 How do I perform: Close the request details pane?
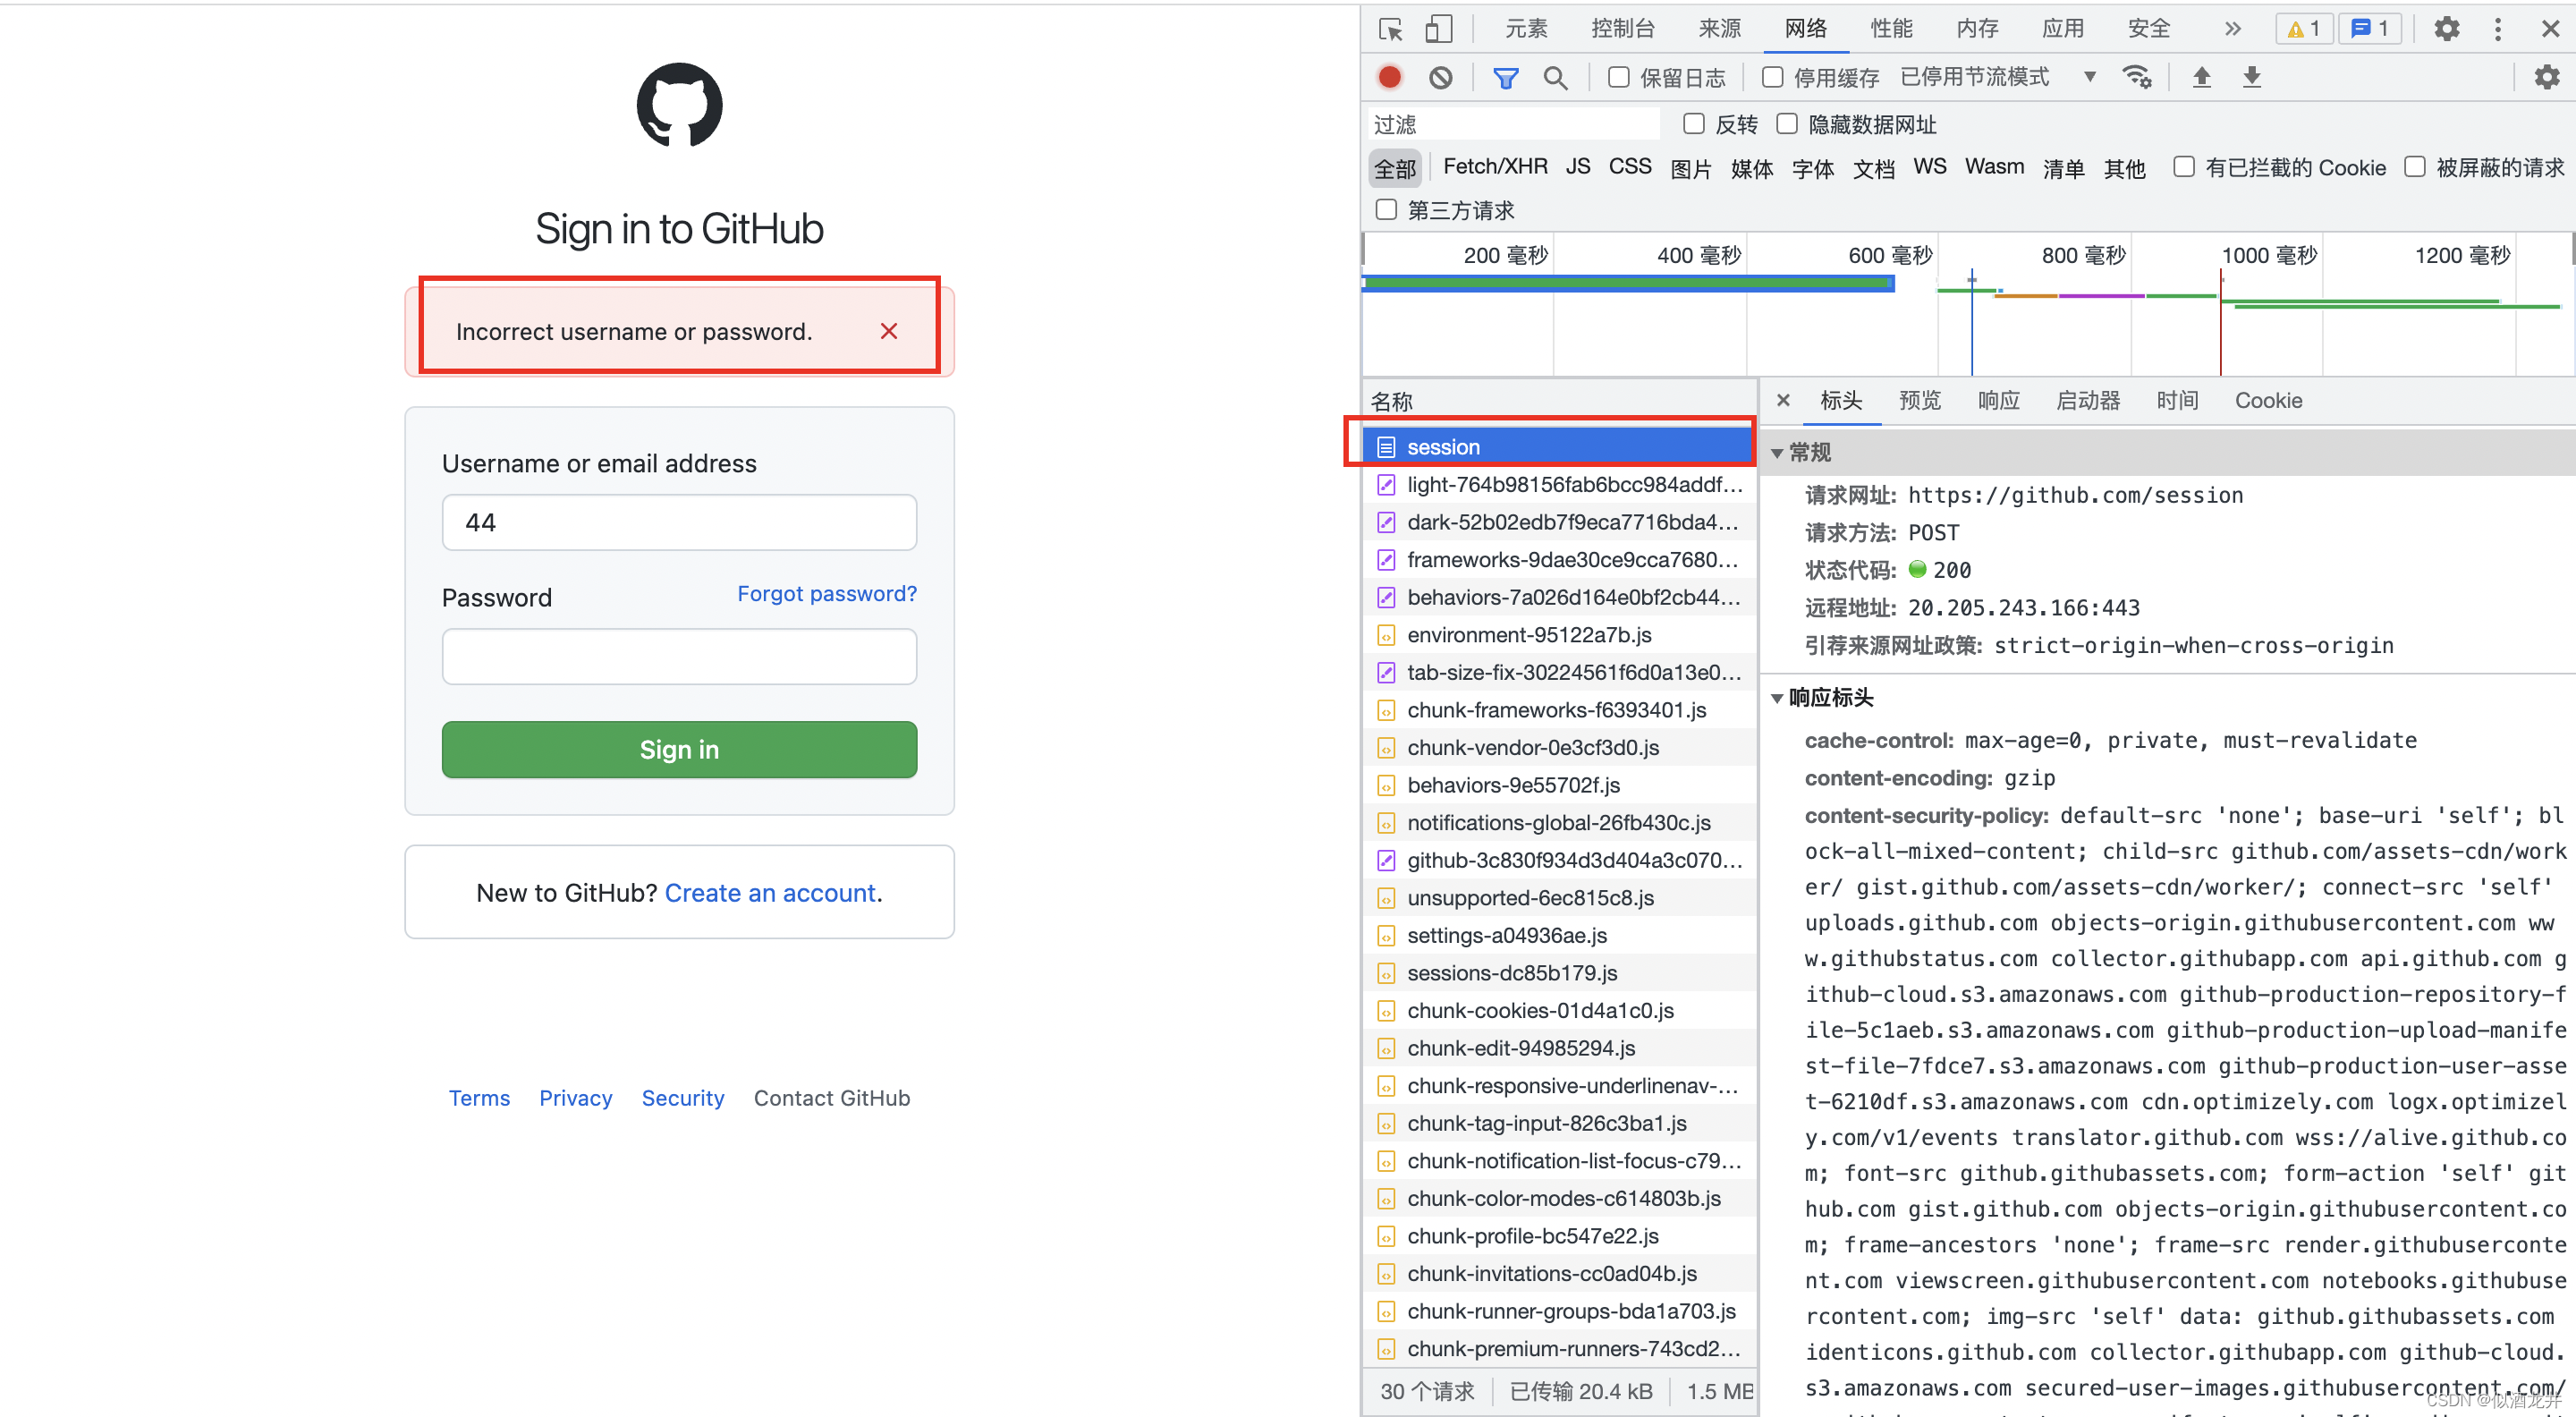[x=1783, y=400]
